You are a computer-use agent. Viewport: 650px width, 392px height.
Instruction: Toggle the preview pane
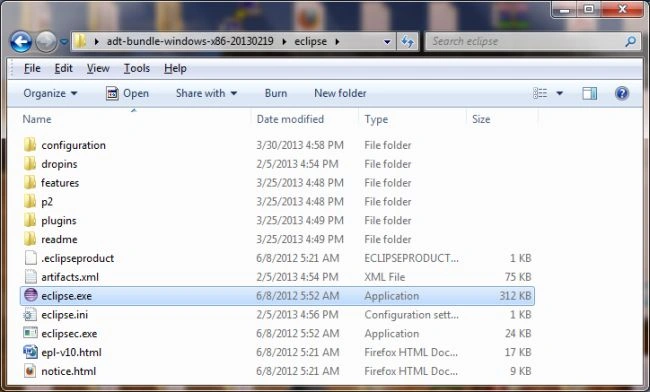click(x=589, y=93)
